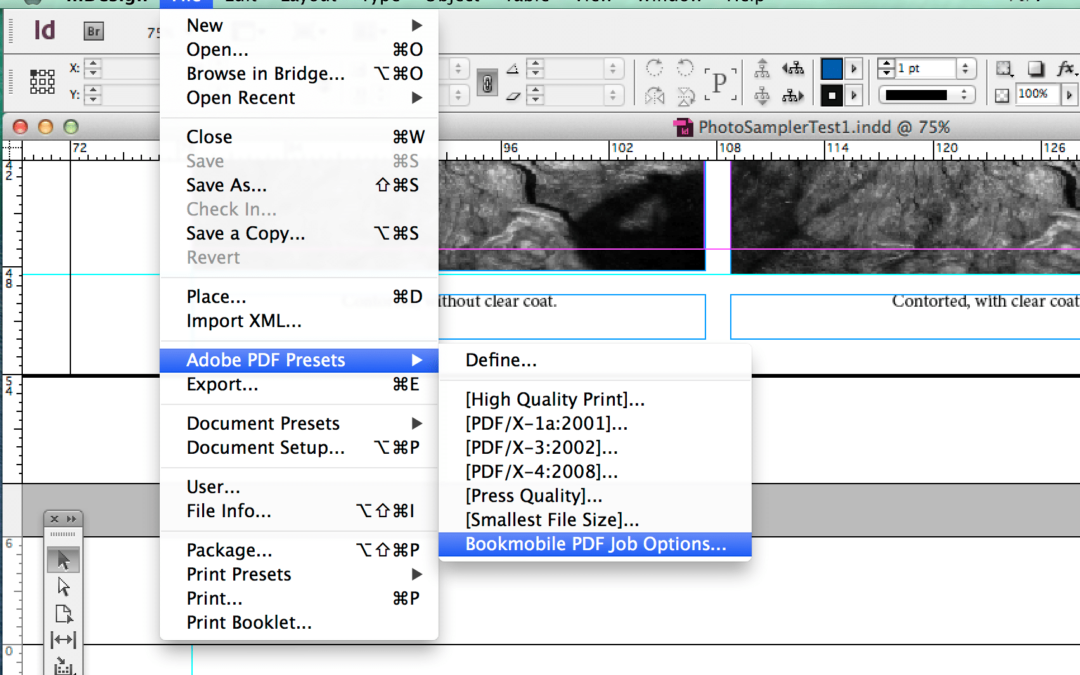This screenshot has width=1080, height=675.
Task: Increase rotation angle with up stepper
Action: (534, 64)
